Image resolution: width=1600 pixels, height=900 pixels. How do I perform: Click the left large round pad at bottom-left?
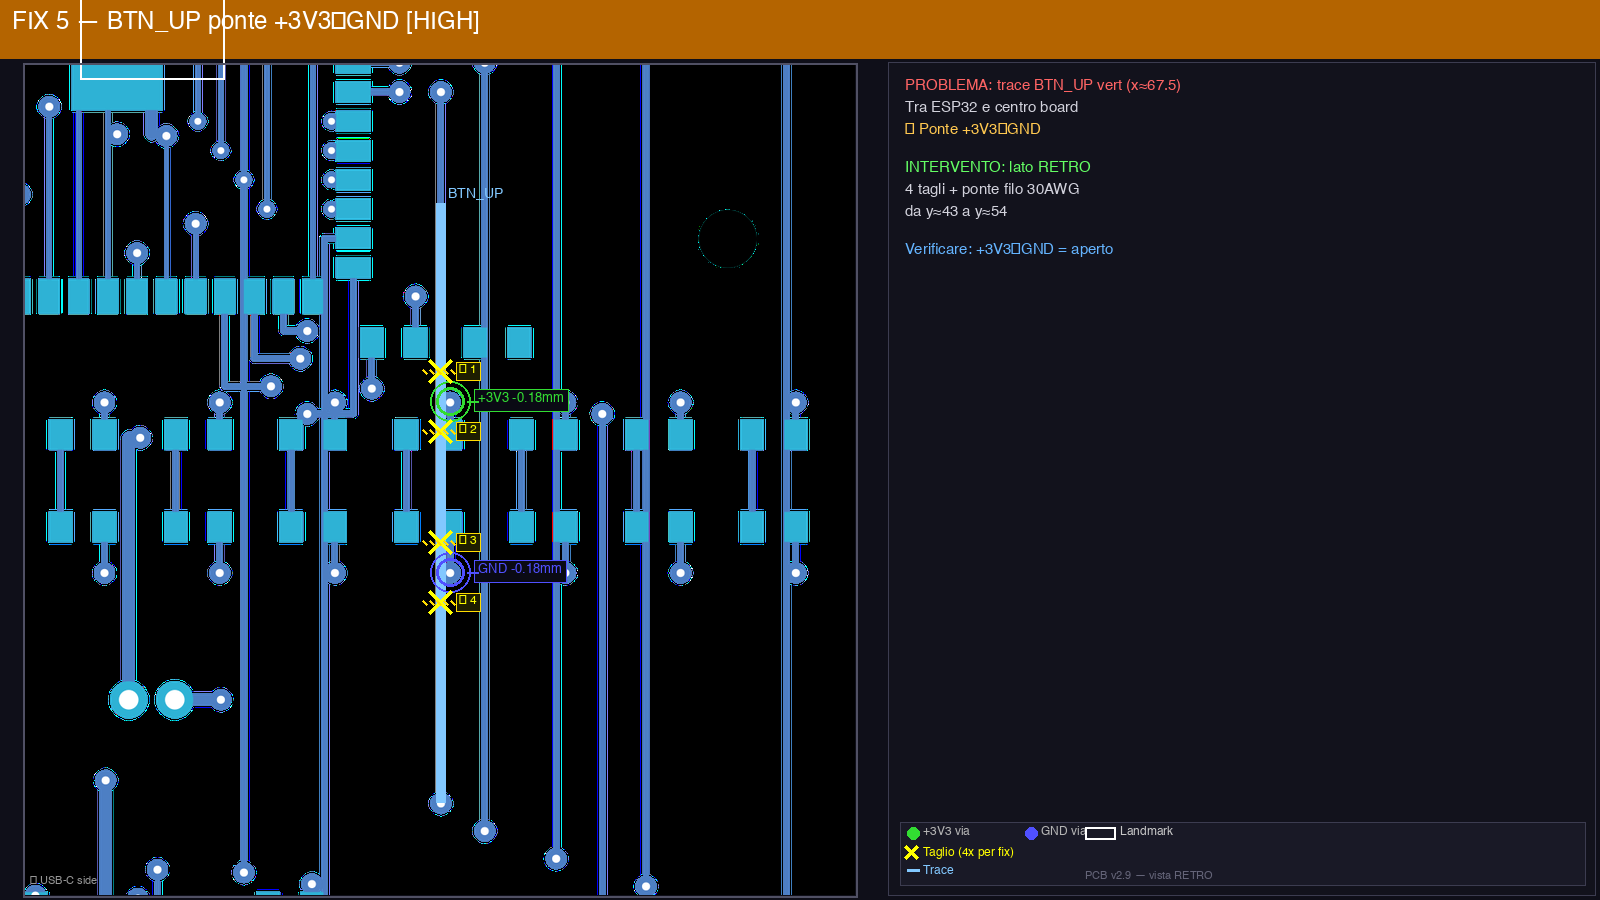click(129, 700)
